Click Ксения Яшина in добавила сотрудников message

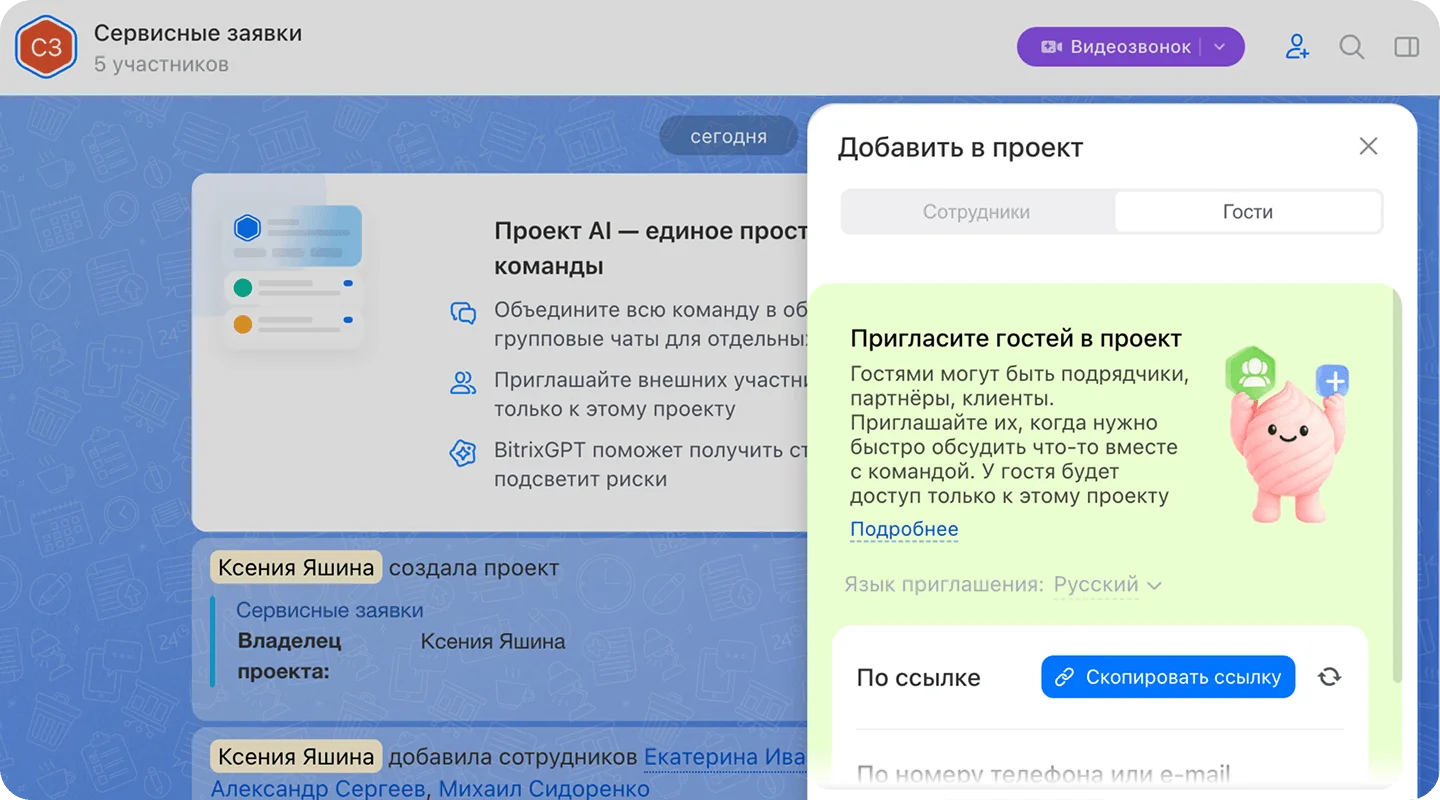296,757
